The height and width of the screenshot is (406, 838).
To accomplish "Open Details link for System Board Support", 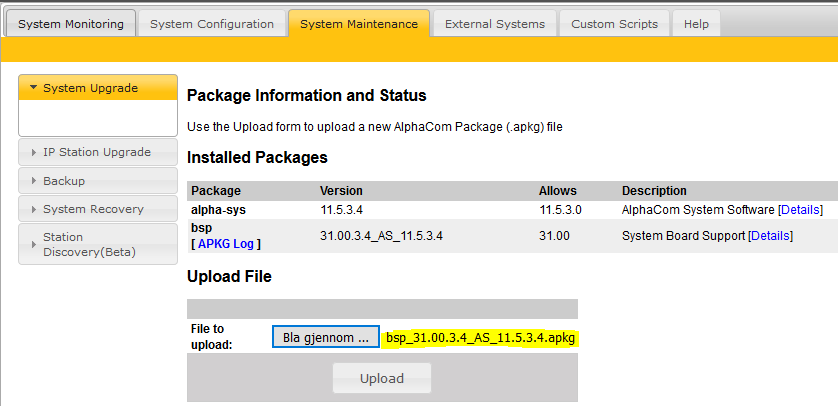I will pyautogui.click(x=770, y=236).
